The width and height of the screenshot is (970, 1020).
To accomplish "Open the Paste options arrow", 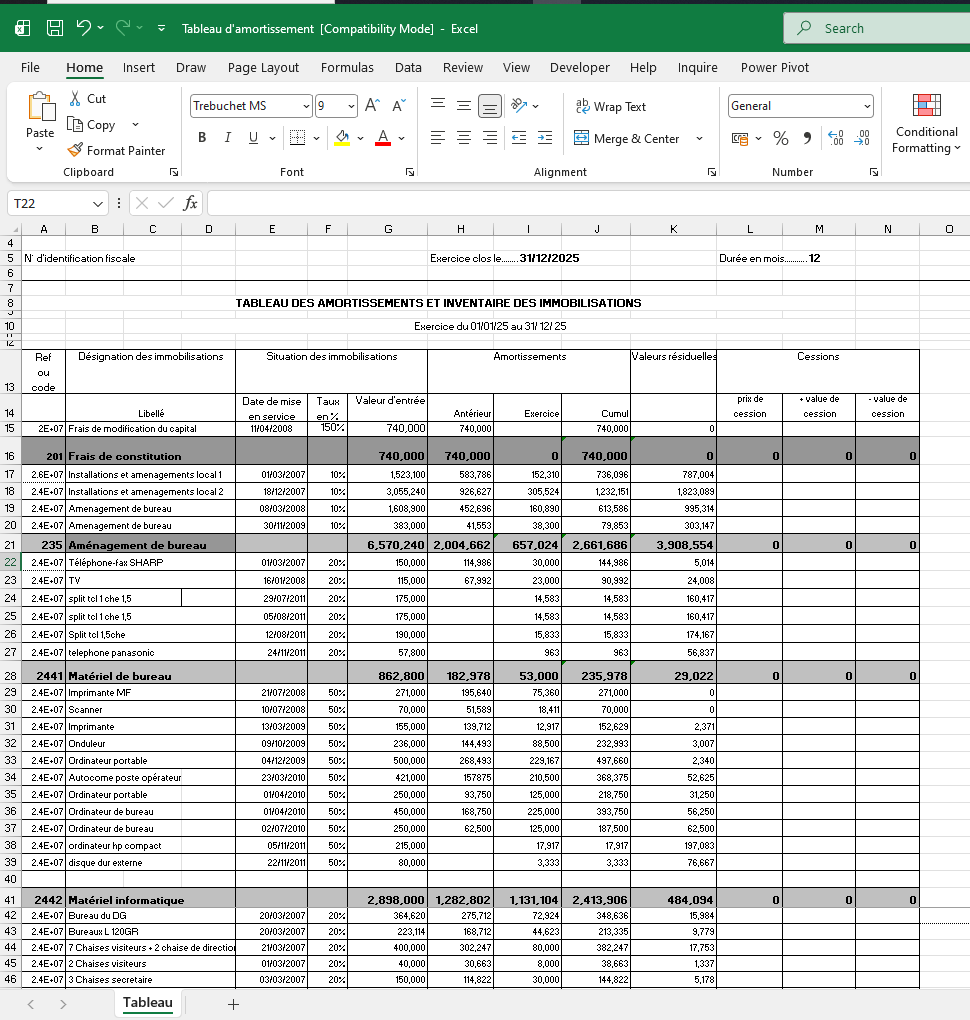I will click(40, 149).
